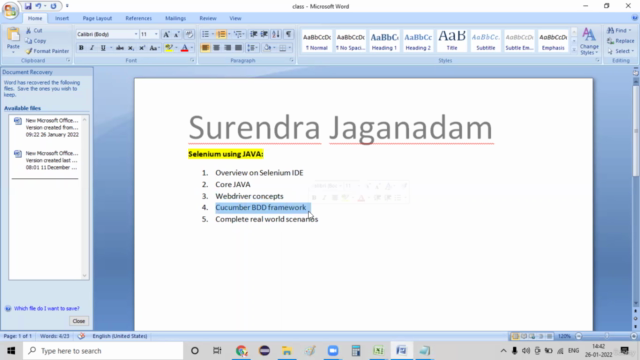The height and width of the screenshot is (360, 640).
Task: Increase paragraph indent
Action: click(x=264, y=34)
